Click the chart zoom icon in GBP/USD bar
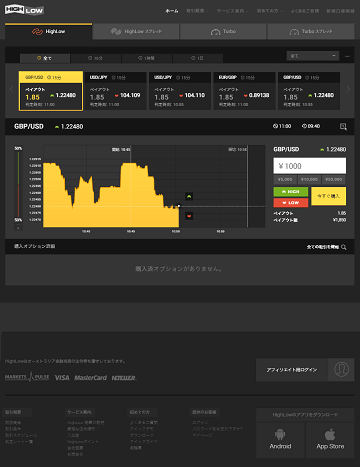 click(x=343, y=126)
